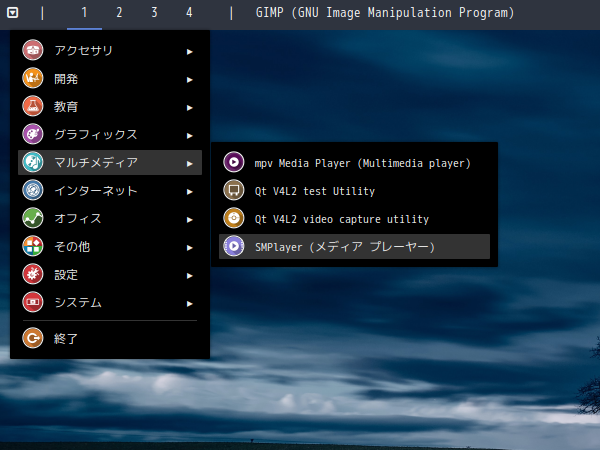Viewport: 600px width, 450px height.
Task: Launch SMPlayer (メディア プレーヤー)
Action: pyautogui.click(x=354, y=246)
